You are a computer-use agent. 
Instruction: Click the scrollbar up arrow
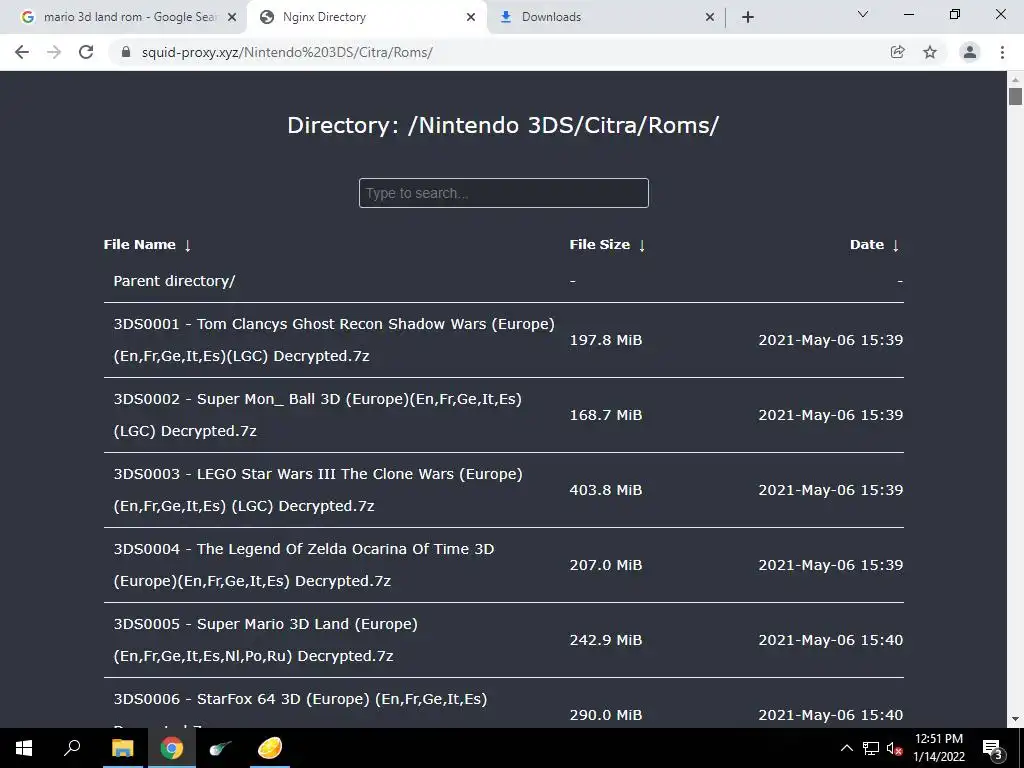(x=1015, y=79)
